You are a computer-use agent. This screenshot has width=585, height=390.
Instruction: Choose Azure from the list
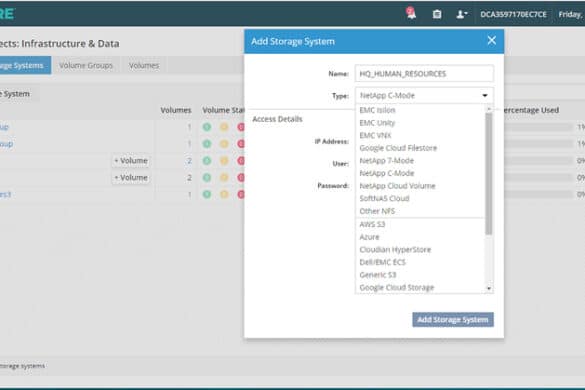coord(369,237)
